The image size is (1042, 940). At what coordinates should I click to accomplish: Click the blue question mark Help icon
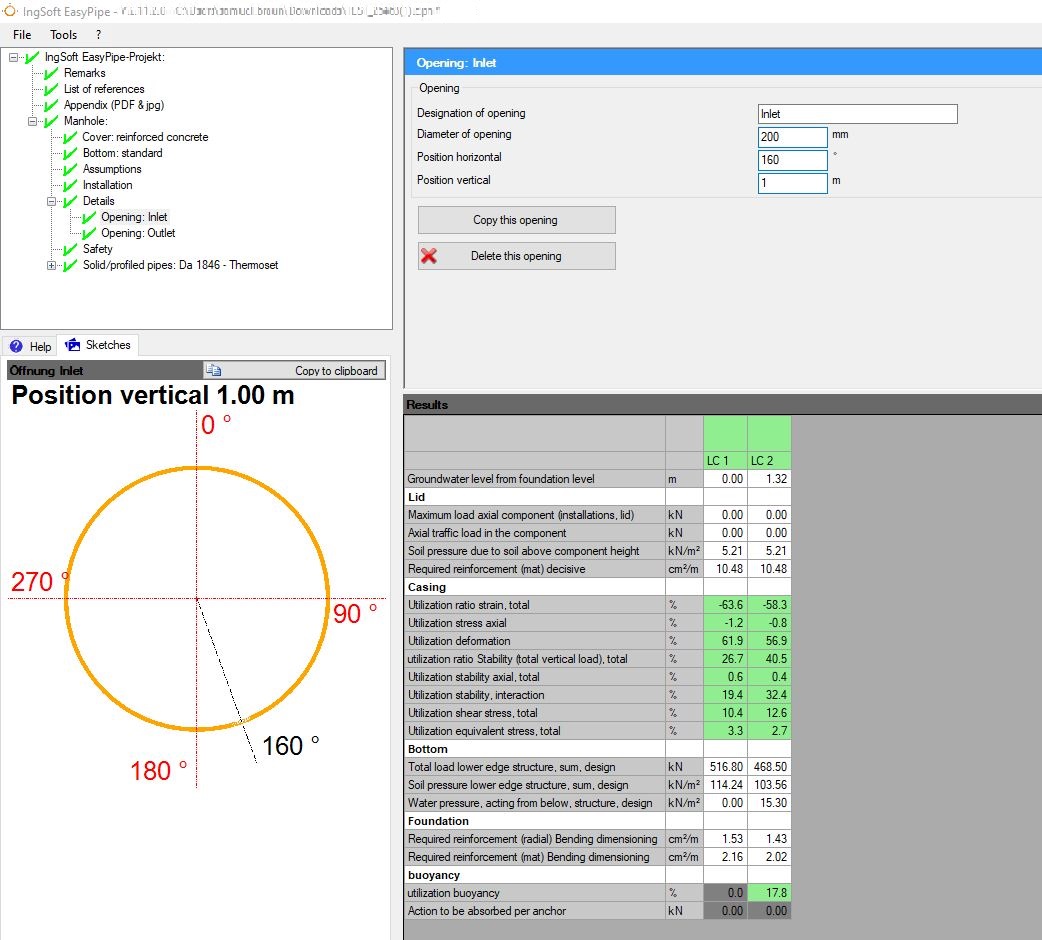16,346
